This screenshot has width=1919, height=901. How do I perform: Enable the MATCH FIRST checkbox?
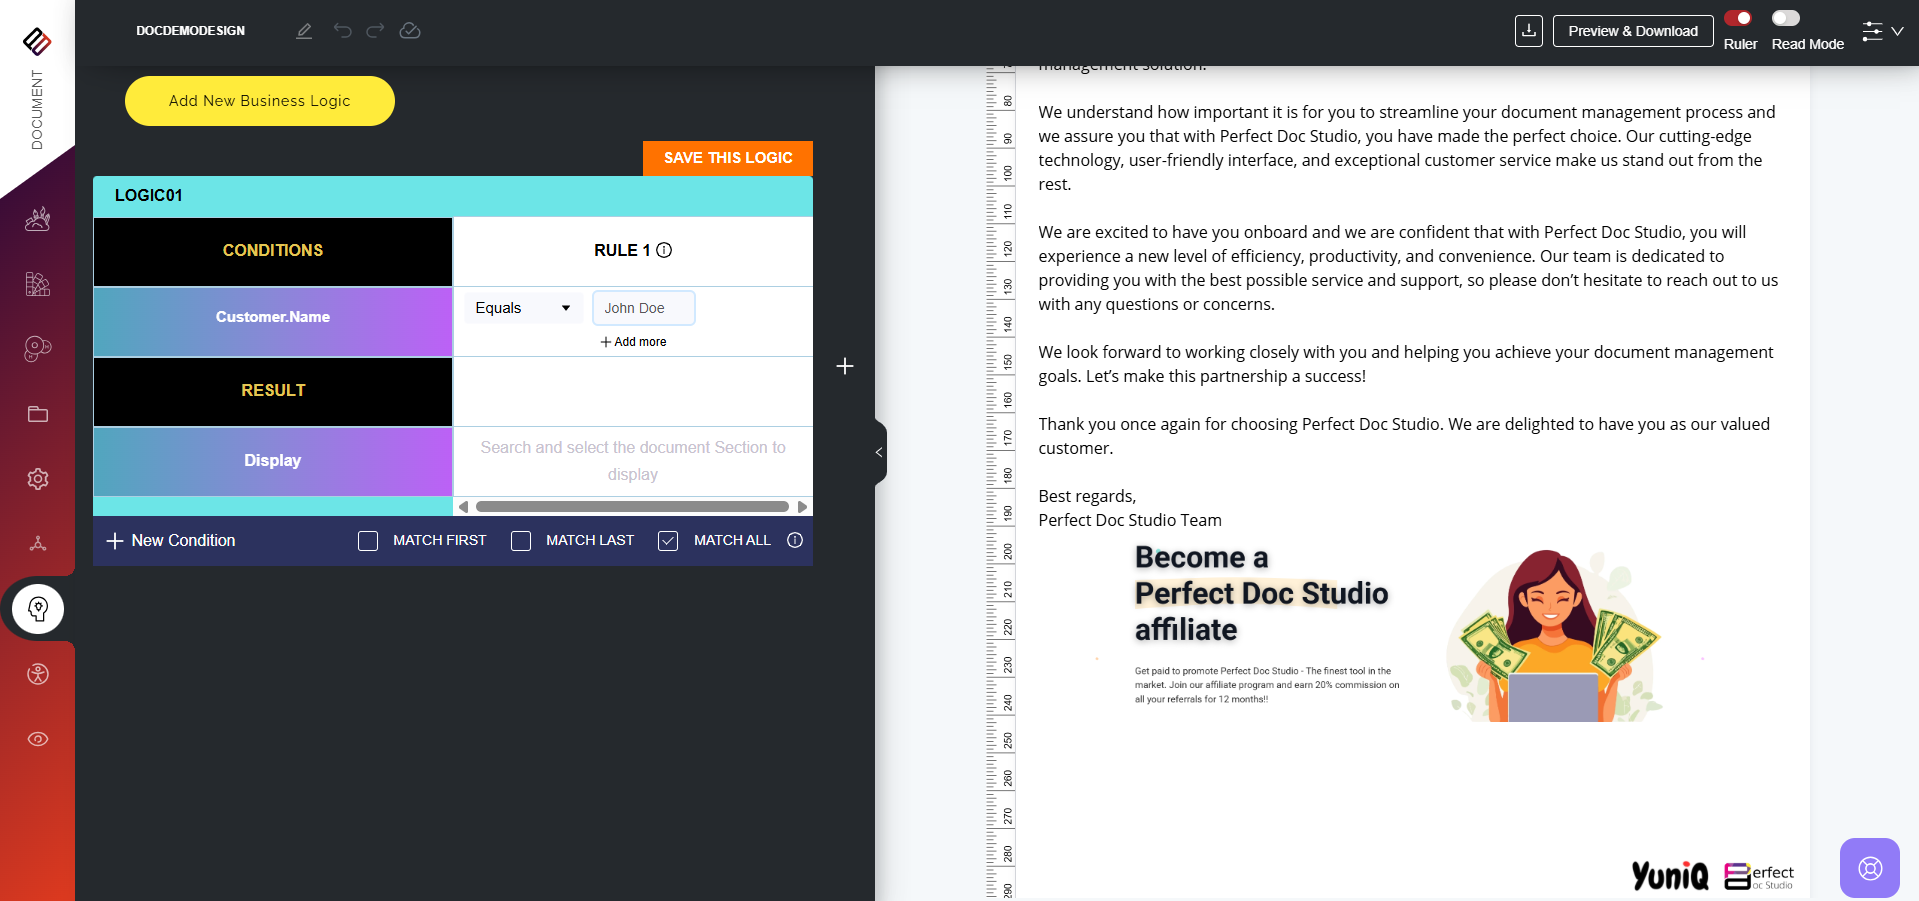pos(368,541)
